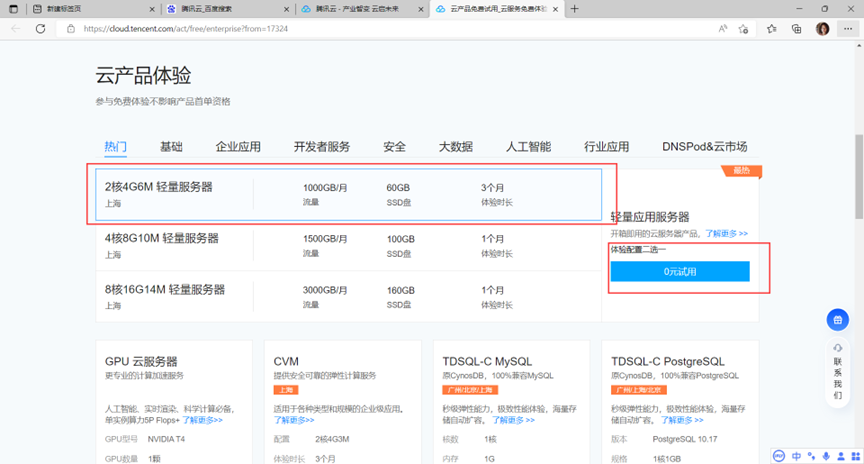Open a new browser tab
The image size is (864, 464).
pos(574,9)
